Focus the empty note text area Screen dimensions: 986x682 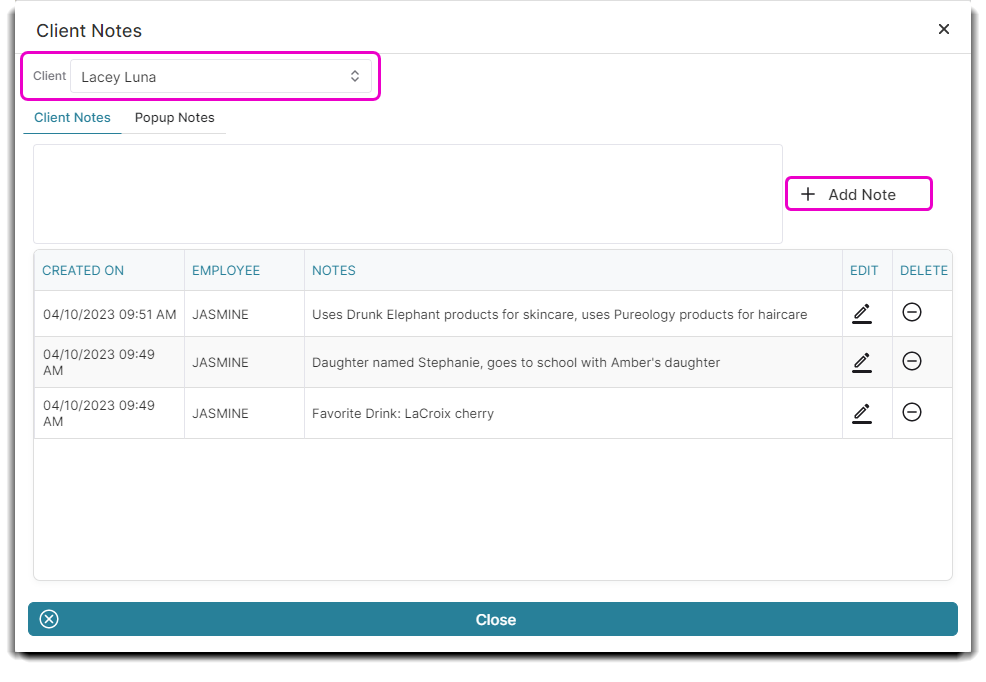tap(407, 194)
